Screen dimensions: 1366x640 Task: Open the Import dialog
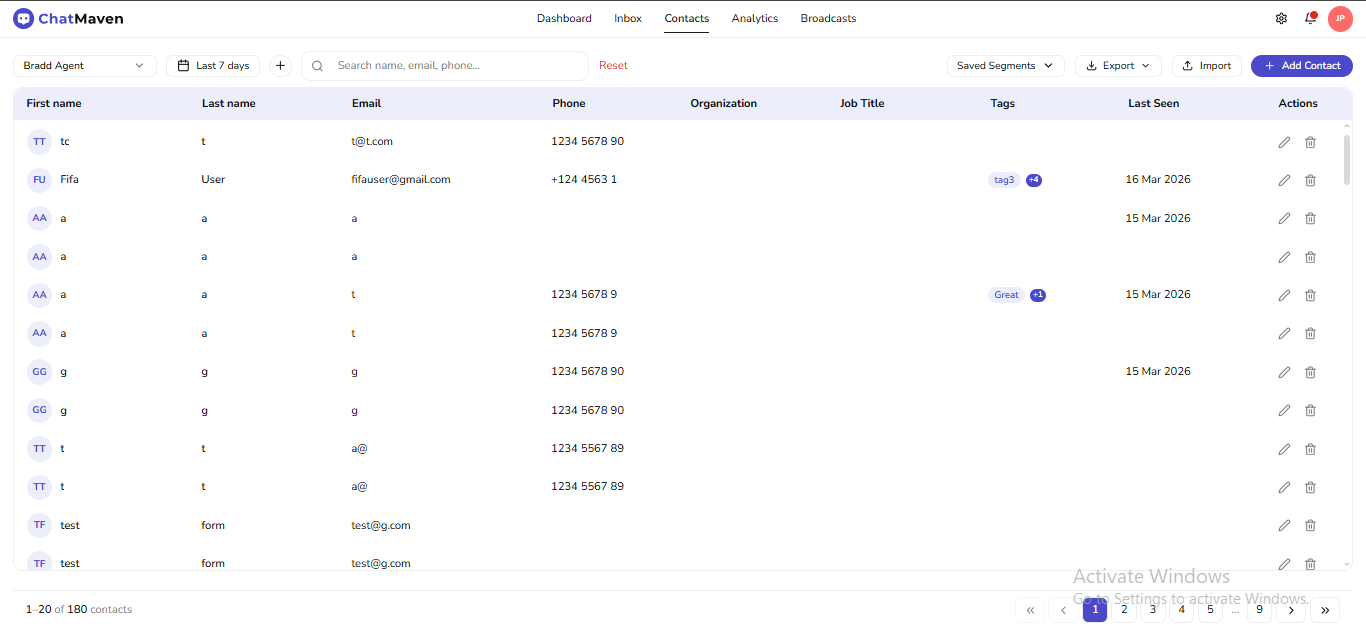(x=1206, y=65)
